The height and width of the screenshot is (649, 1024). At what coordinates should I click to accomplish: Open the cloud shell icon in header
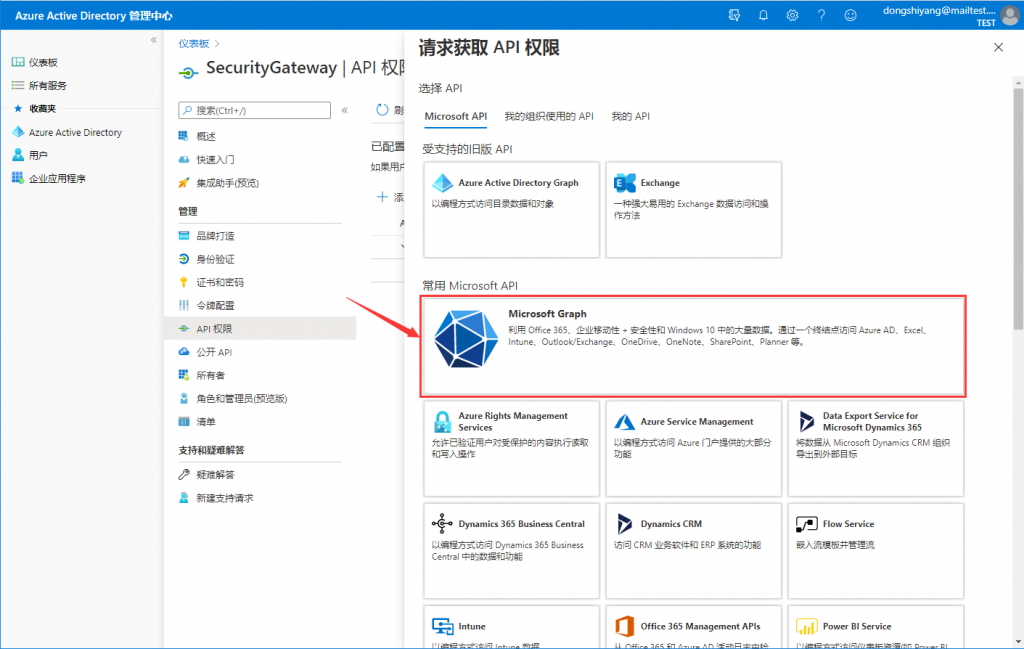click(x=734, y=15)
